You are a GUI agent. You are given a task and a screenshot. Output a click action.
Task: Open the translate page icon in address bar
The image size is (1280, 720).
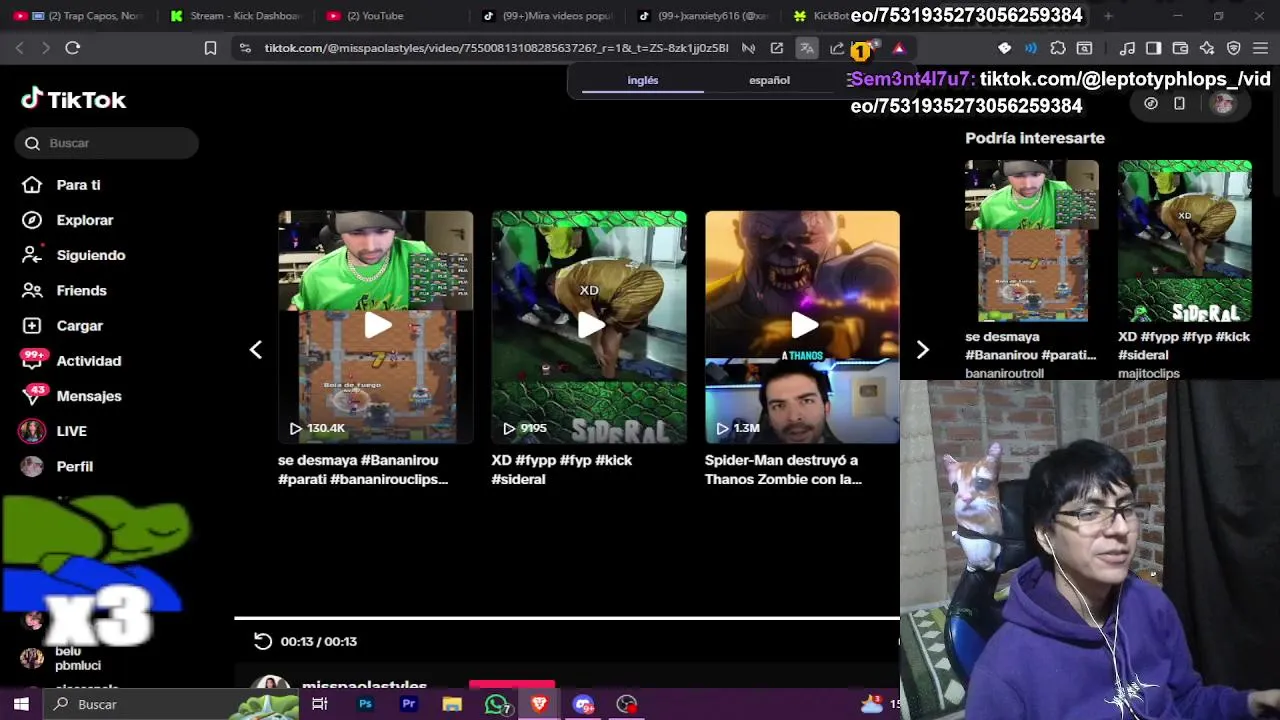(807, 48)
